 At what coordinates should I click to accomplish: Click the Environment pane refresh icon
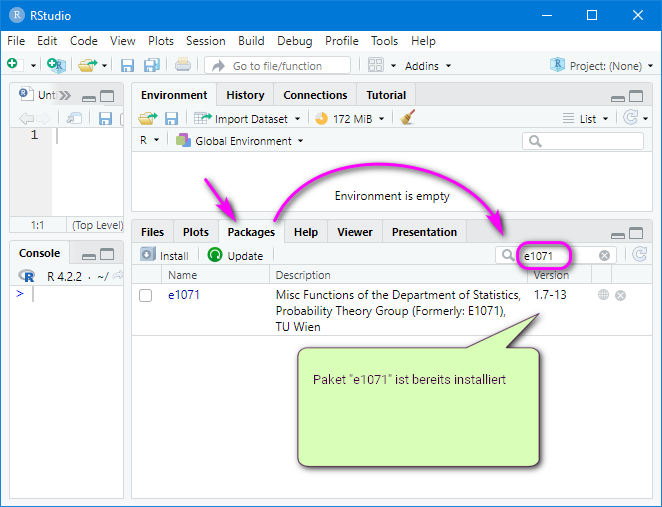click(x=630, y=118)
